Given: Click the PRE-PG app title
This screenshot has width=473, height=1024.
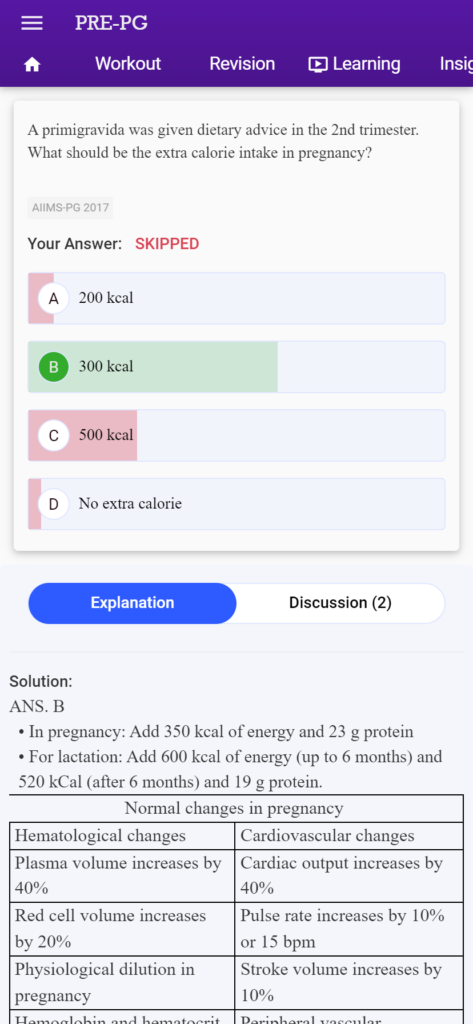Looking at the screenshot, I should point(111,23).
